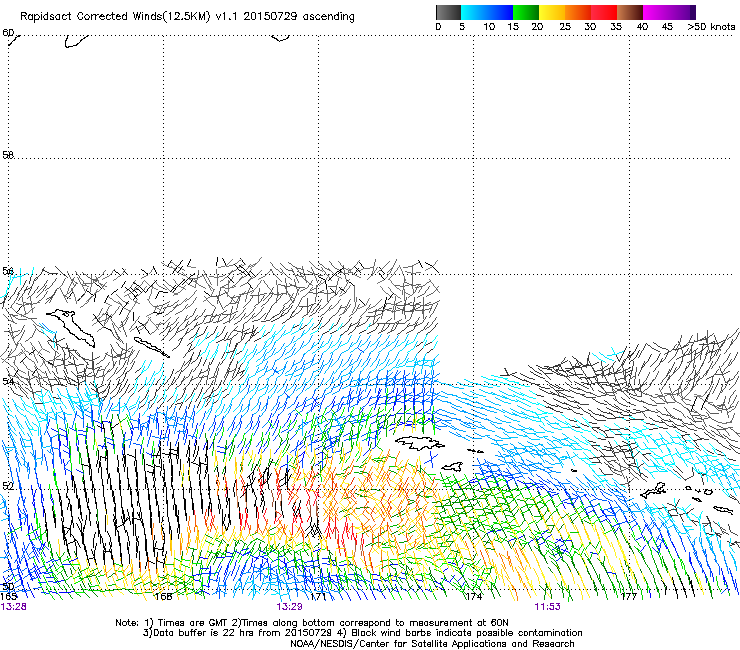Click the yellow 20-25 knots legend swatch
Viewport: 740px width, 650px height.
pos(552,12)
